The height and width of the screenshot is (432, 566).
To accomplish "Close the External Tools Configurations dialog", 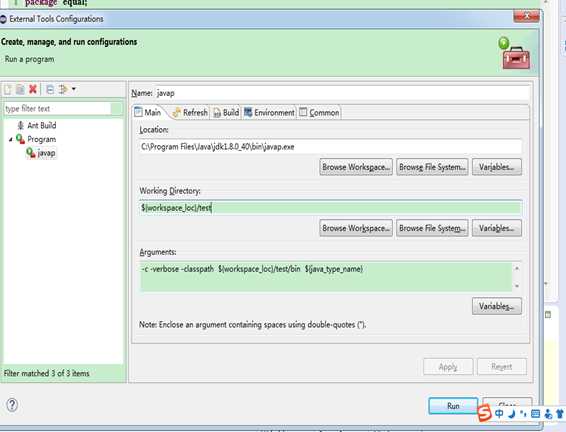I will (526, 16).
